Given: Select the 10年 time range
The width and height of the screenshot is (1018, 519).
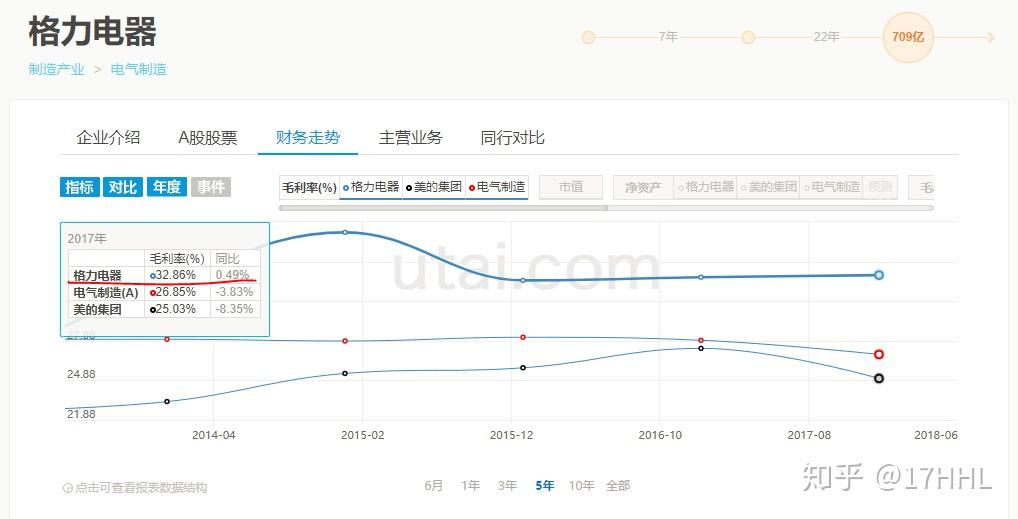Looking at the screenshot, I should pyautogui.click(x=581, y=485).
